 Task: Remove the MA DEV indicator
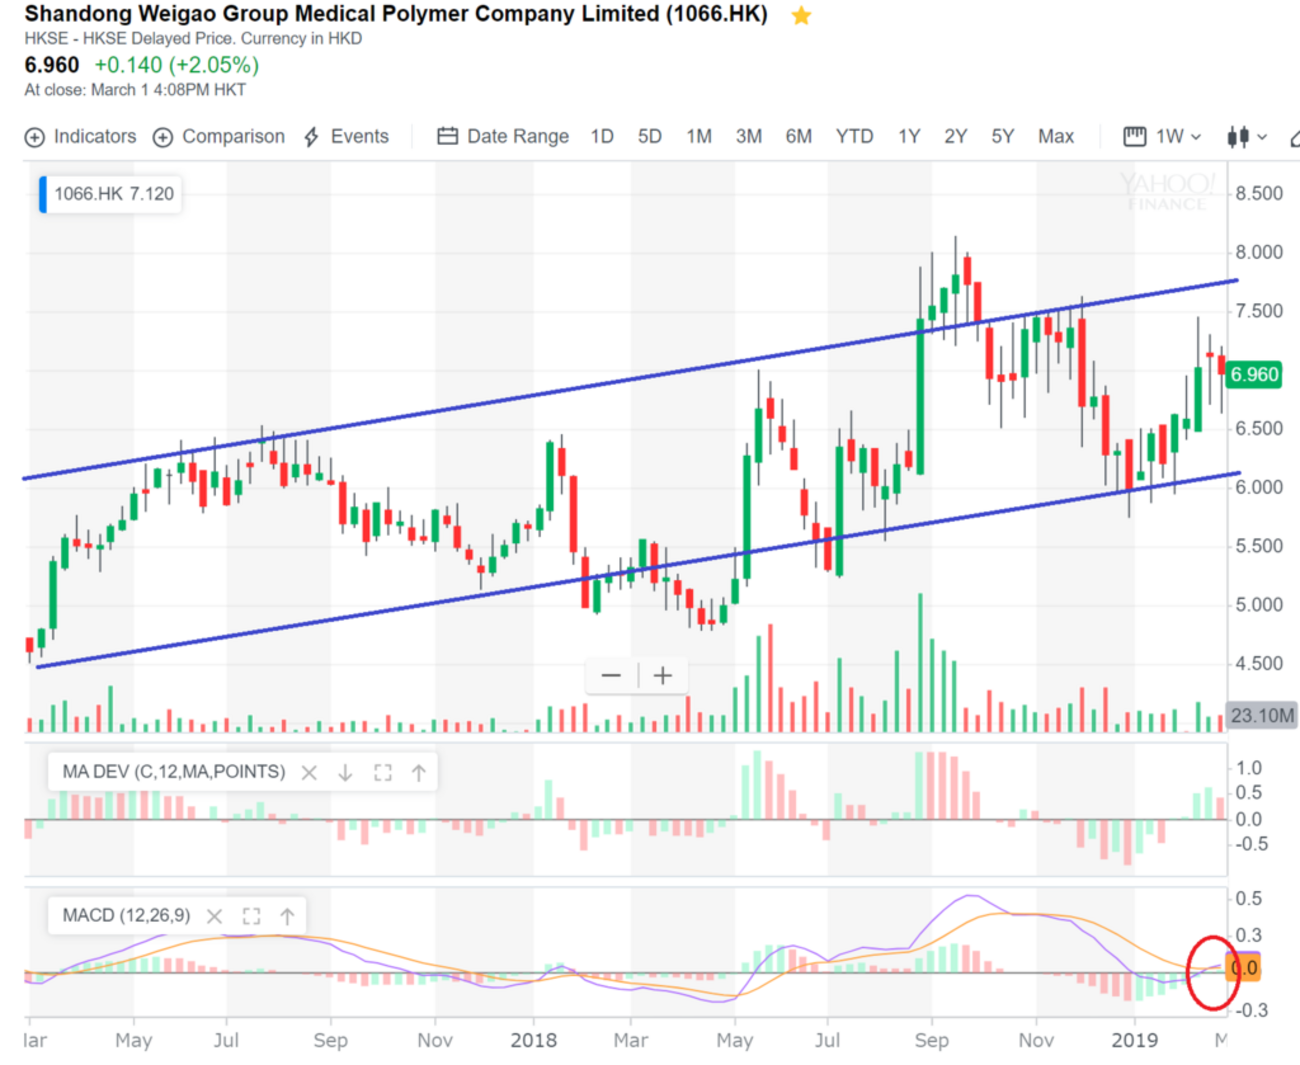click(309, 772)
